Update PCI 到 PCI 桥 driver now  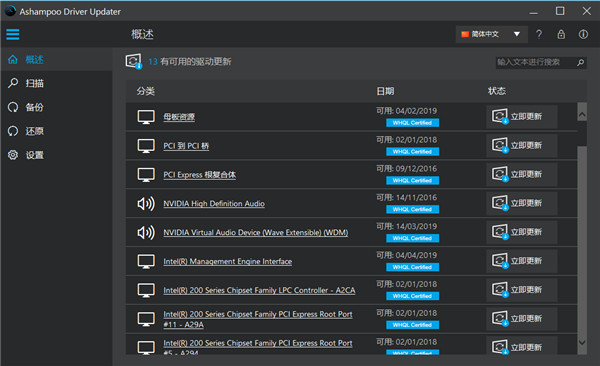coord(522,145)
